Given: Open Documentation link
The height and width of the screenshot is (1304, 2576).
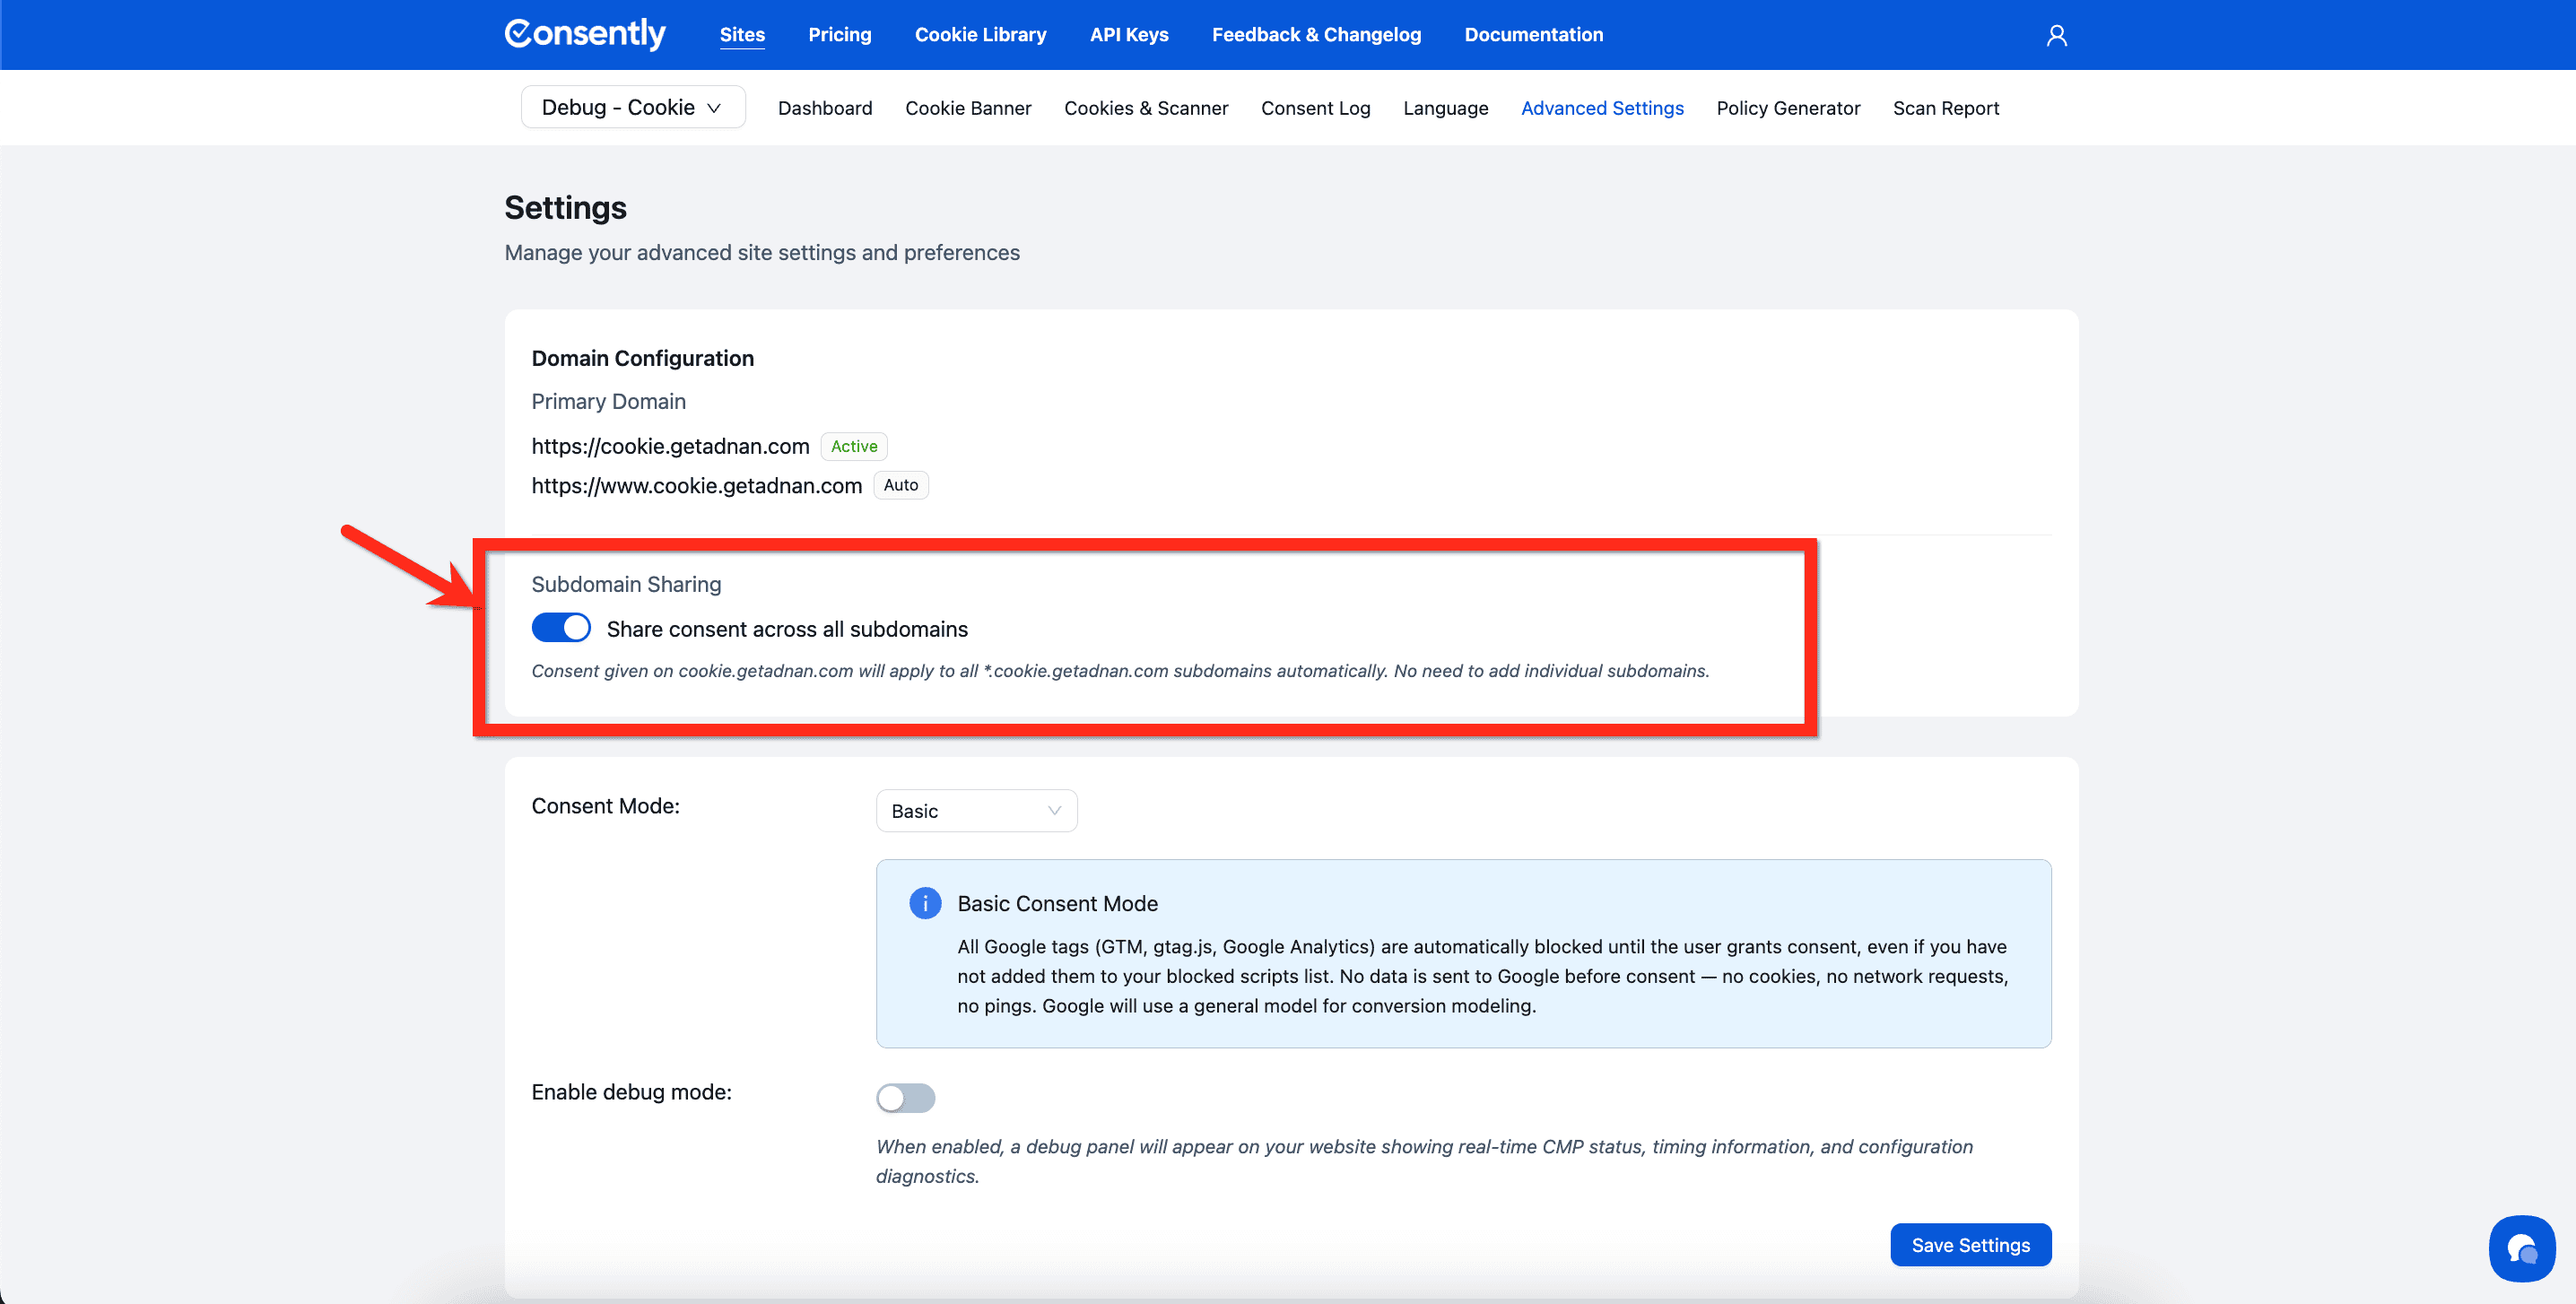Looking at the screenshot, I should click(1533, 34).
